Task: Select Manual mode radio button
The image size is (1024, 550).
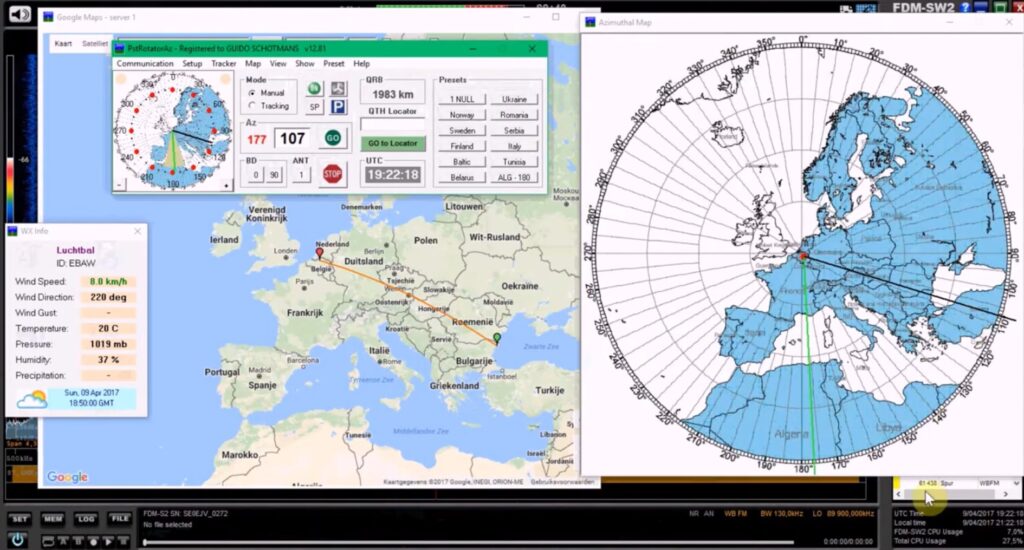Action: 252,93
